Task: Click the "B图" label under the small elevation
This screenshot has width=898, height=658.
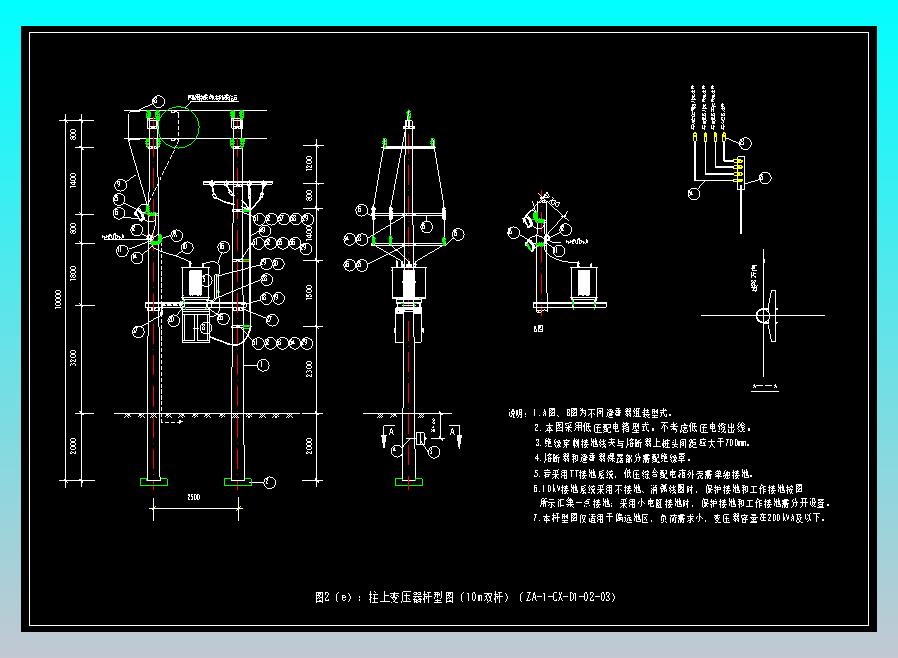Action: (538, 329)
